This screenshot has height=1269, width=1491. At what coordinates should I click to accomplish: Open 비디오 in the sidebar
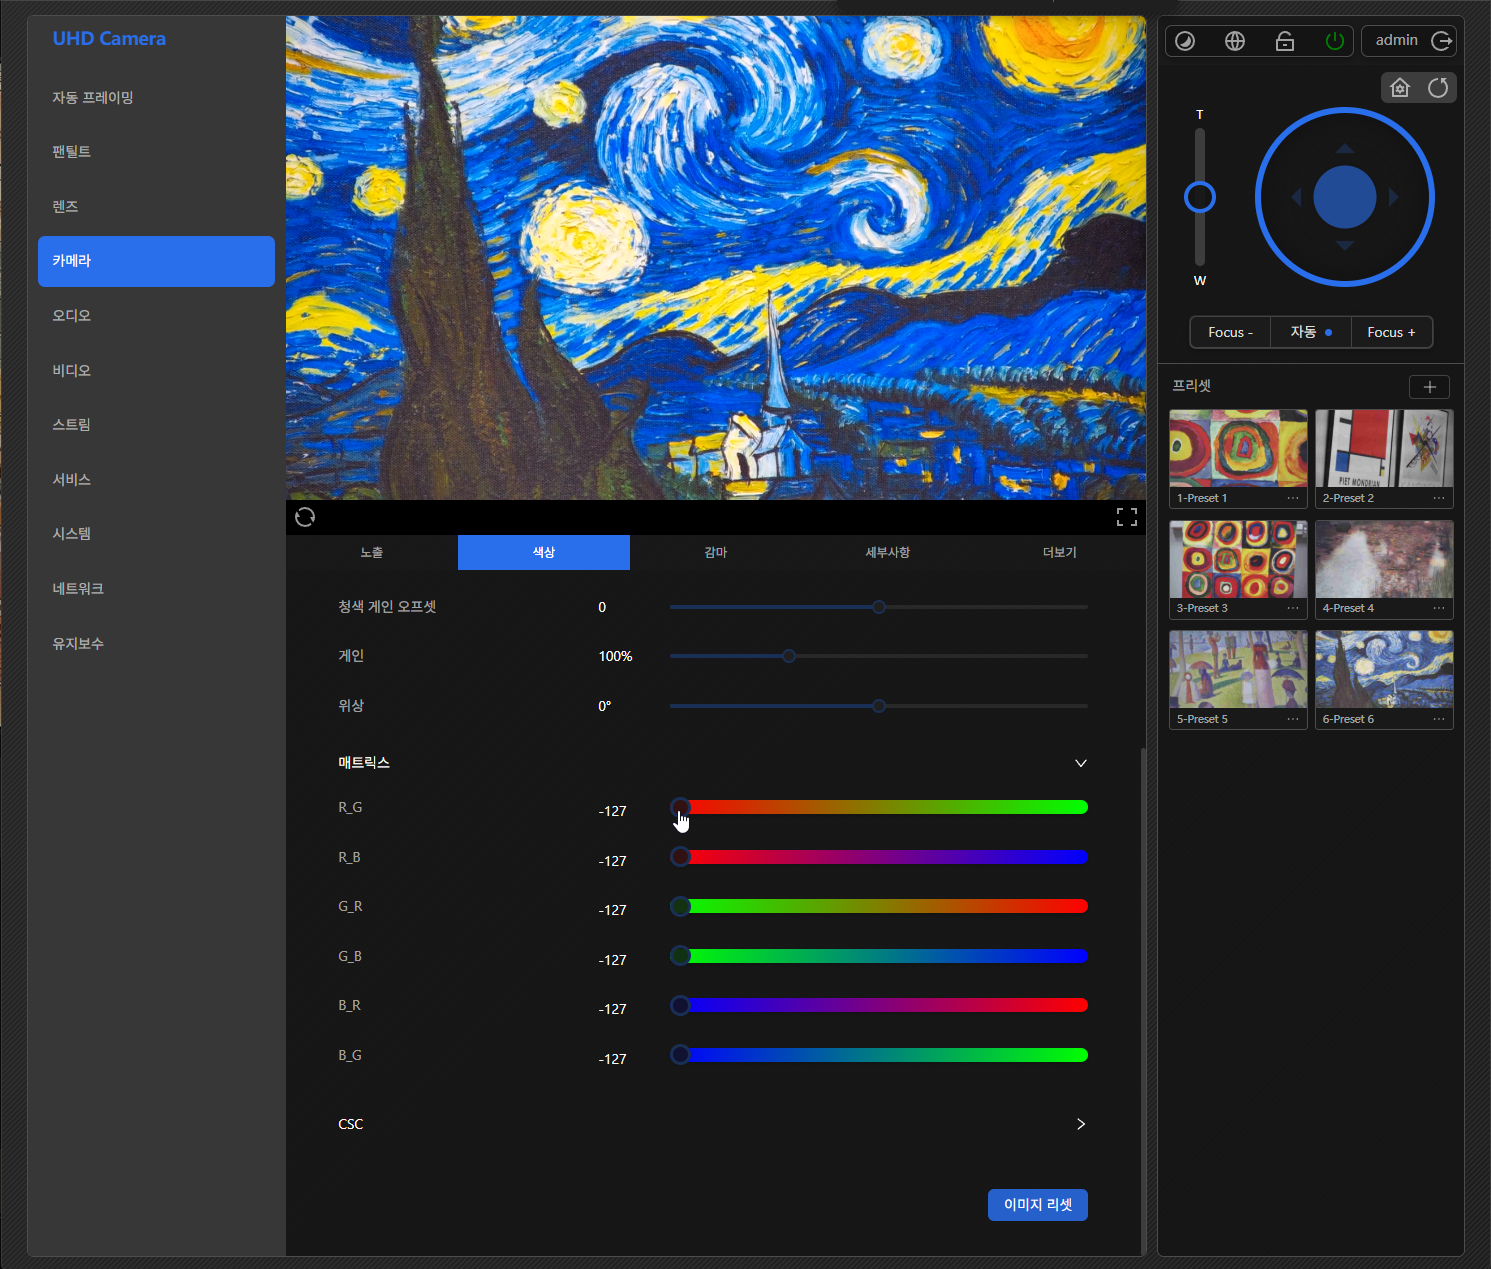coord(156,370)
